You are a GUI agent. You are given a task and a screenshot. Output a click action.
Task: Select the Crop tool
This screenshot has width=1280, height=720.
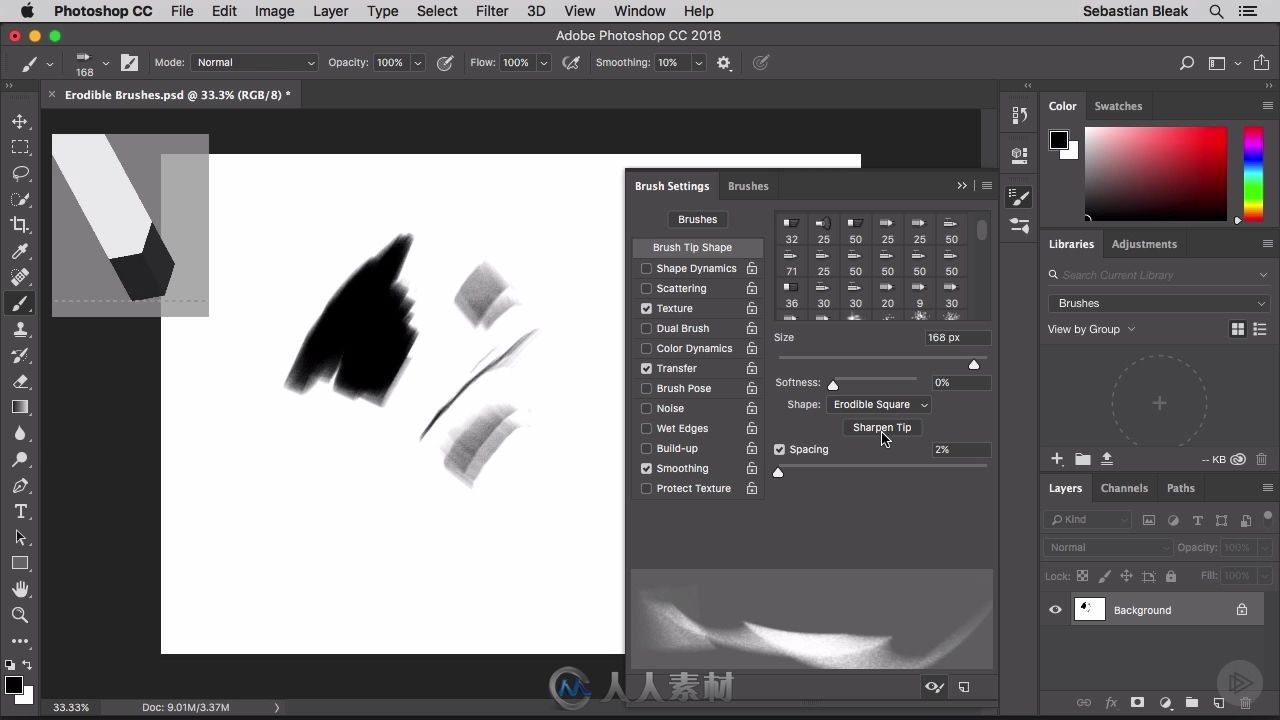20,225
